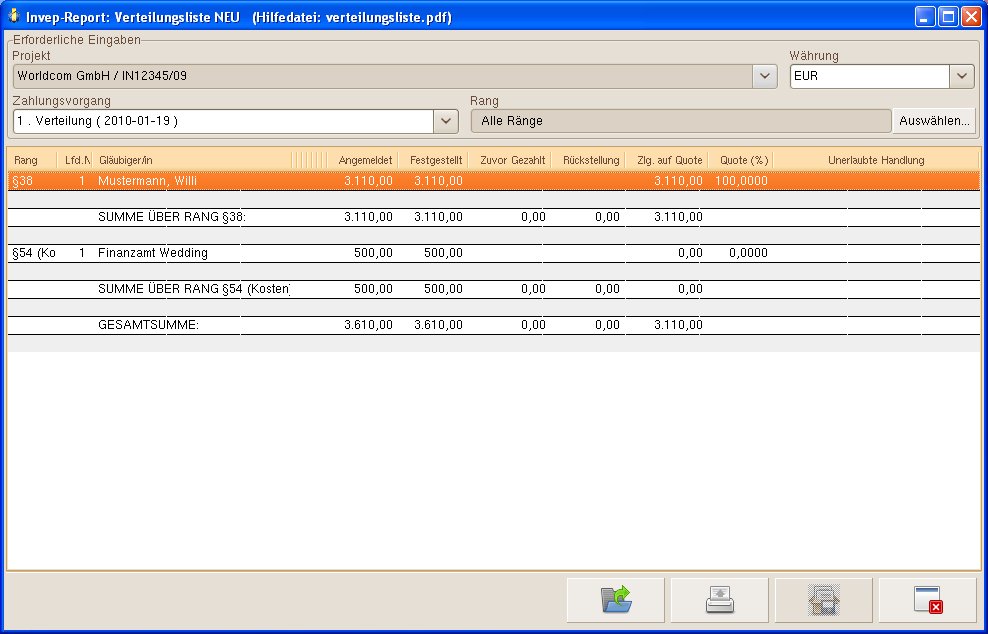This screenshot has width=988, height=634.
Task: Click the Lfd.N column header
Action: 76,160
